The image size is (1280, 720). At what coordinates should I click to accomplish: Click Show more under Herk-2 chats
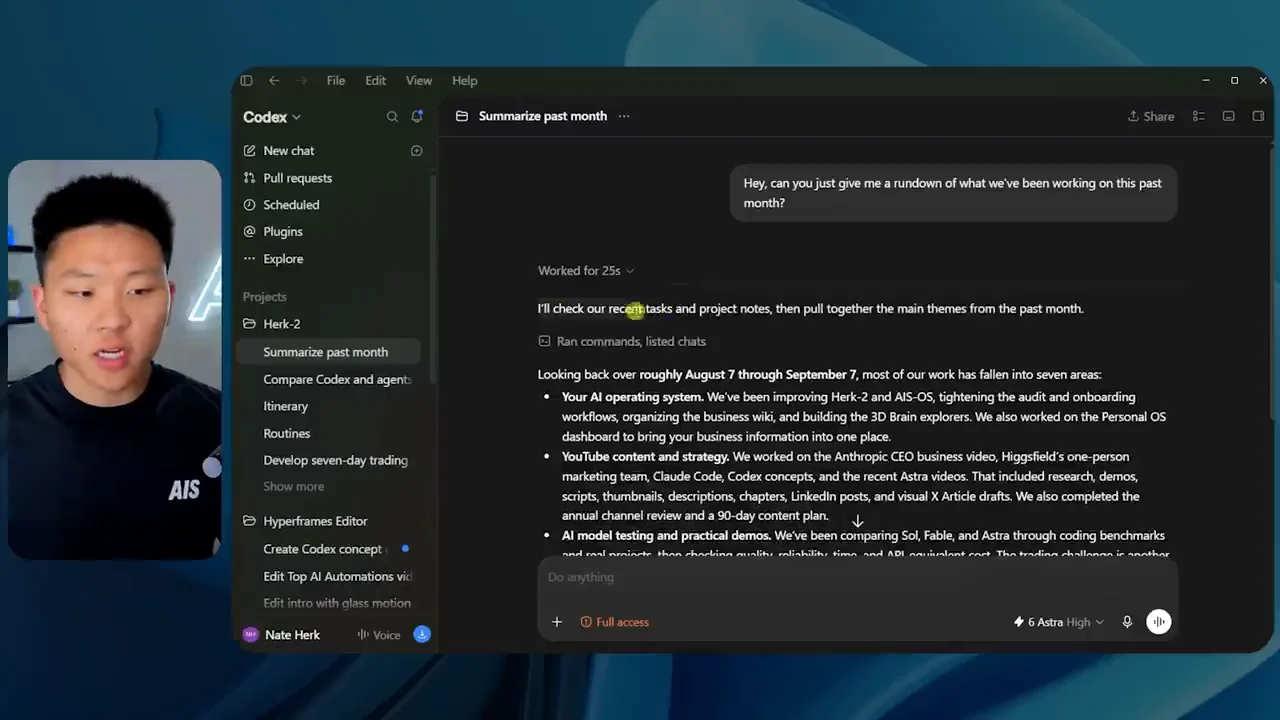pos(294,487)
